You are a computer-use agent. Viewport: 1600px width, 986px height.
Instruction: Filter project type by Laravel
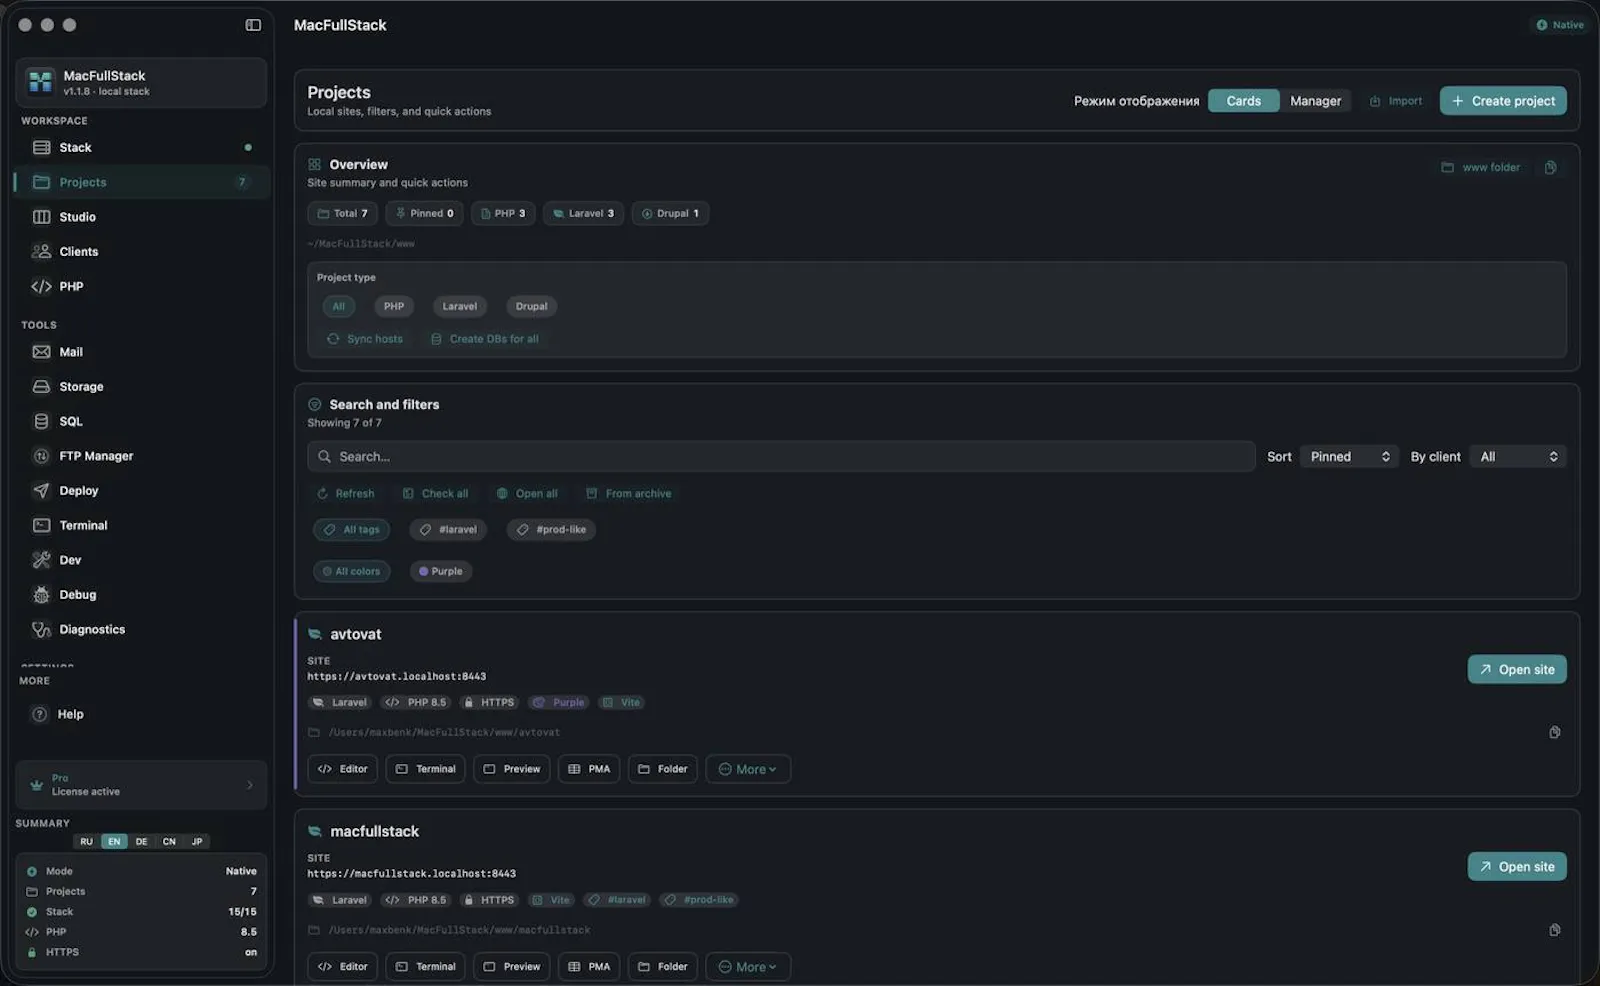click(460, 307)
